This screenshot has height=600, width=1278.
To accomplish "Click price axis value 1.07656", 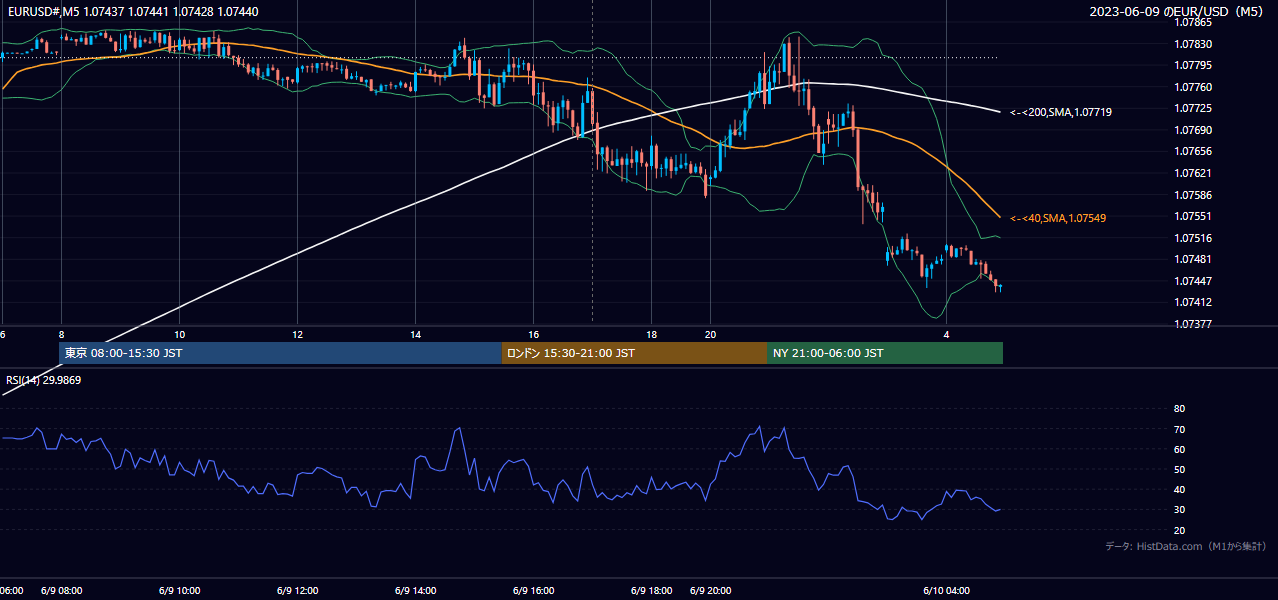I will pyautogui.click(x=1193, y=151).
